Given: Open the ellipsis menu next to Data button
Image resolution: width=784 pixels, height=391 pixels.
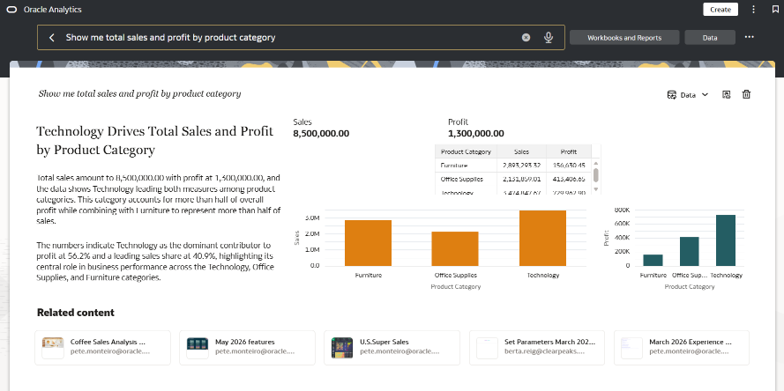Looking at the screenshot, I should tap(749, 37).
